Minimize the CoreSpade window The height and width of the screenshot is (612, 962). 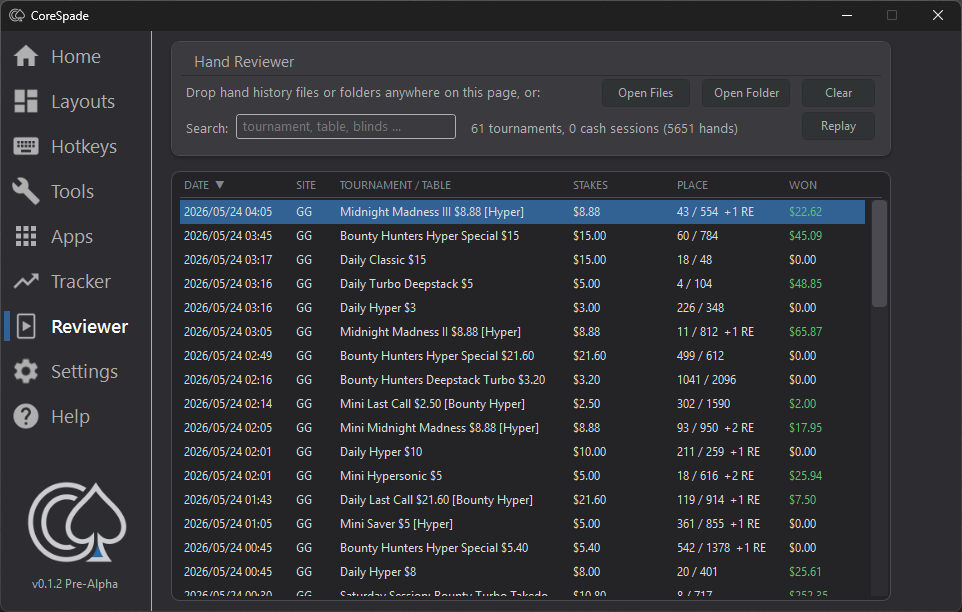[x=847, y=15]
